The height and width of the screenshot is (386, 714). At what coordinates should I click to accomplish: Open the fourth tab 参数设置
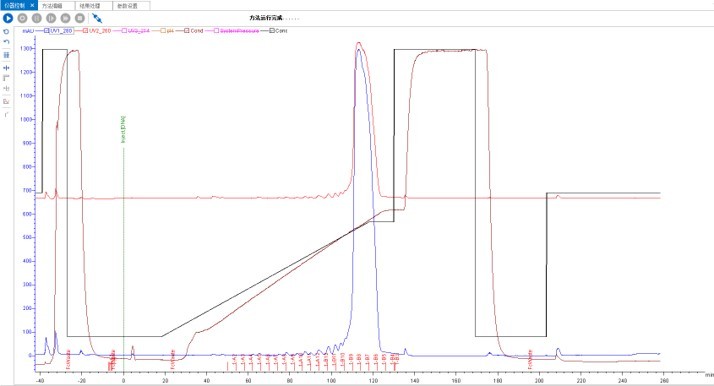(x=131, y=6)
